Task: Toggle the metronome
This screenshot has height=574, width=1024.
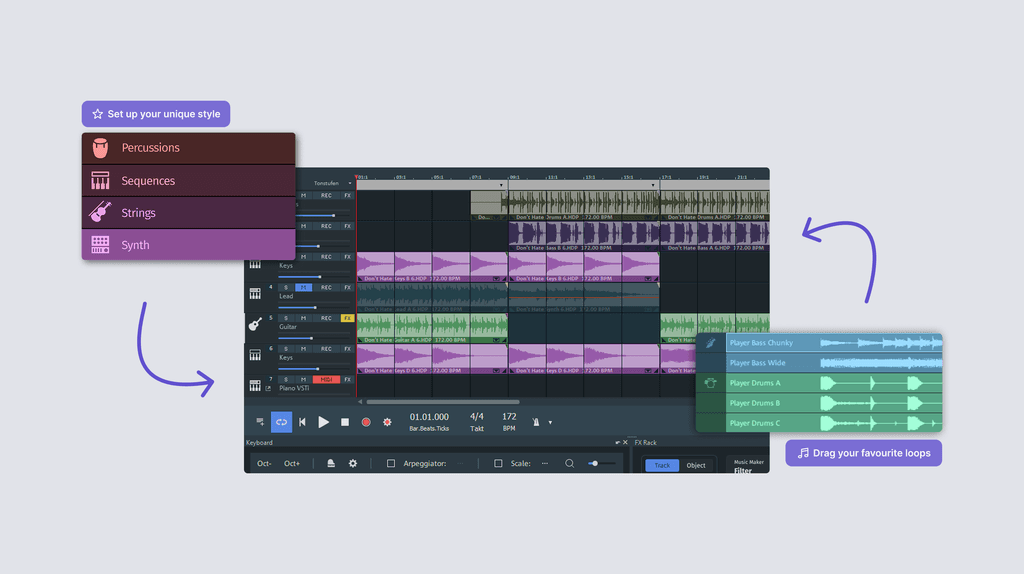Action: point(536,422)
